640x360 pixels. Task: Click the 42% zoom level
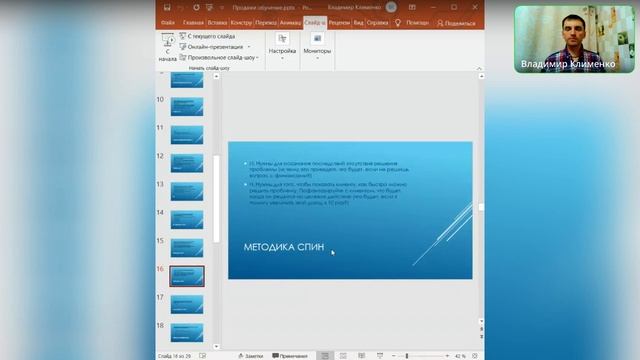[x=460, y=356]
